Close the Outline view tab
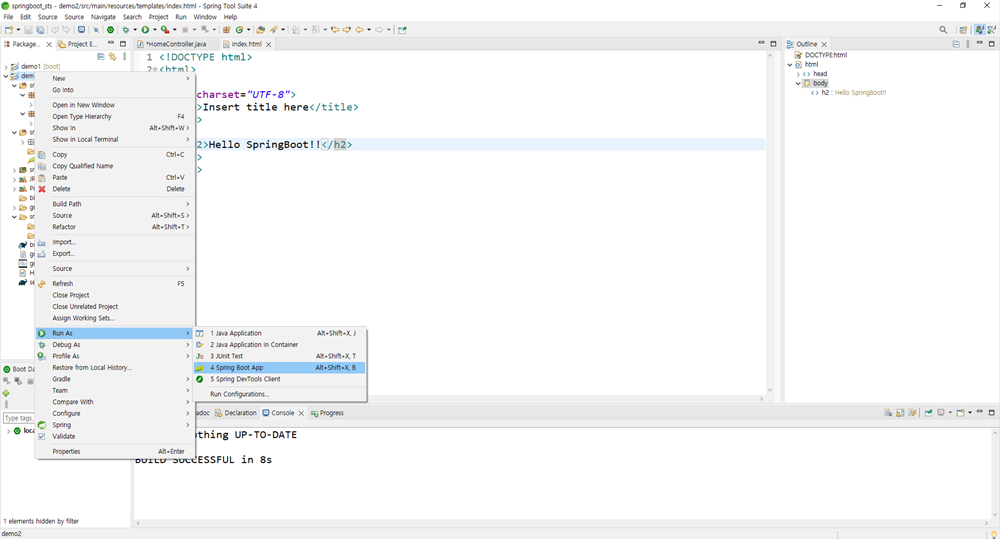Screen dimensions: 1000x539 (x=824, y=44)
